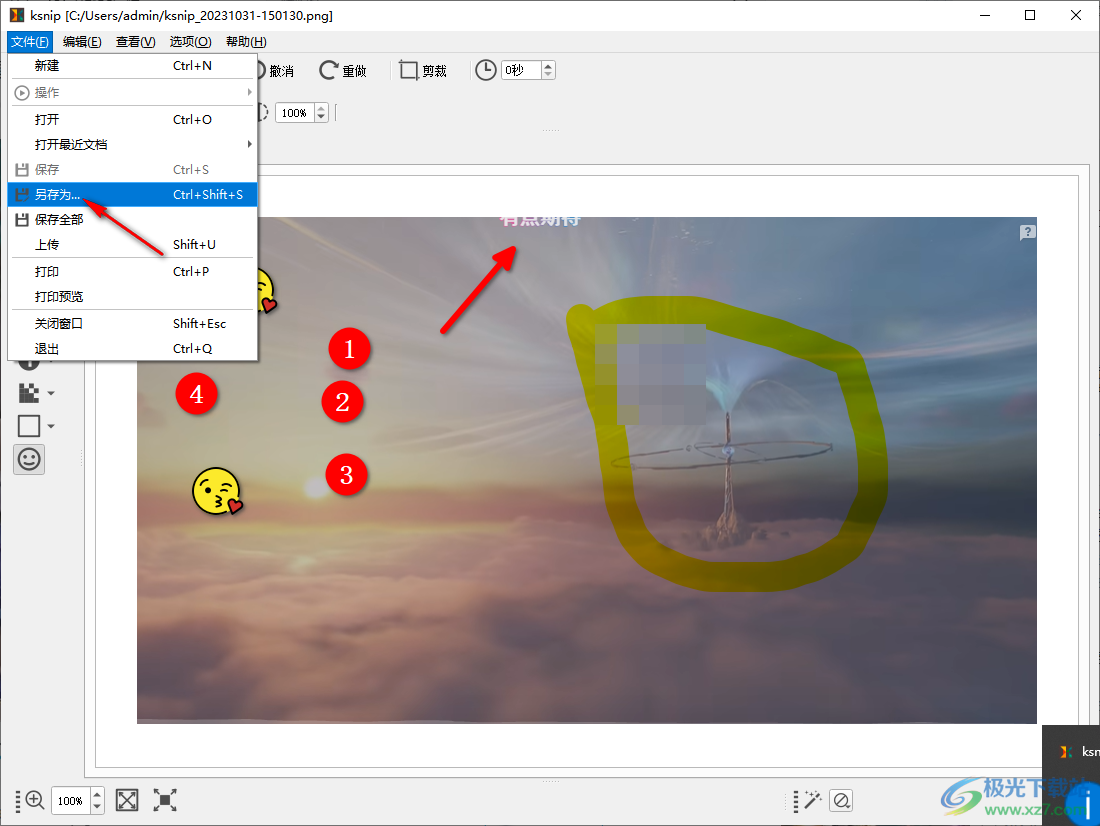
Task: Select the rectangle shape tool
Action: pos(29,426)
